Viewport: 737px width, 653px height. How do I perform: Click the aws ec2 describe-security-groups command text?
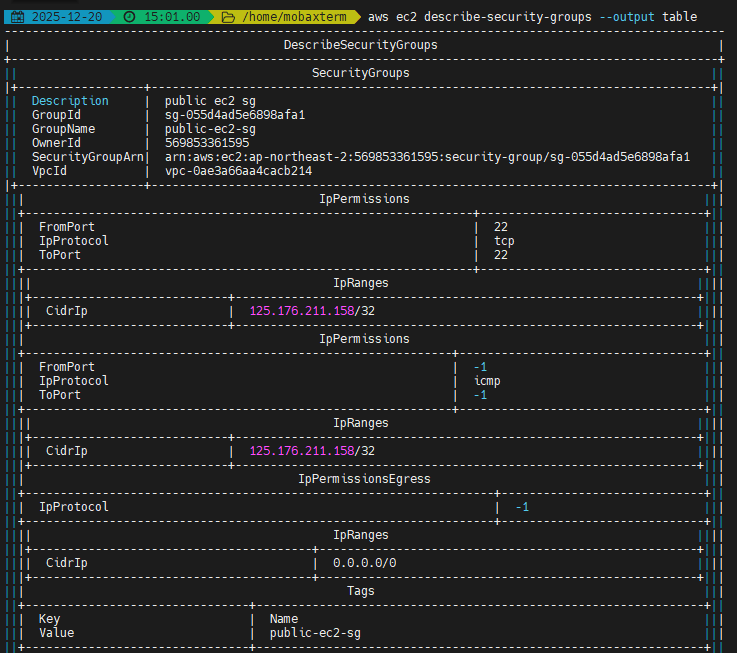[479, 17]
